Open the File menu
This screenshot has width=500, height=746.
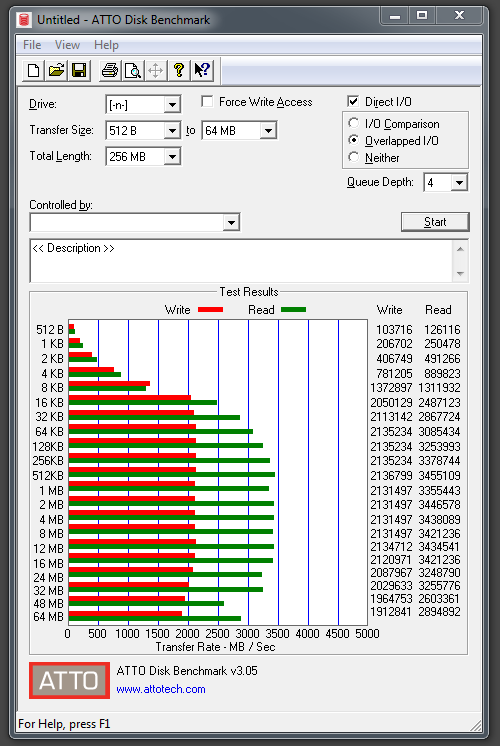(x=32, y=45)
